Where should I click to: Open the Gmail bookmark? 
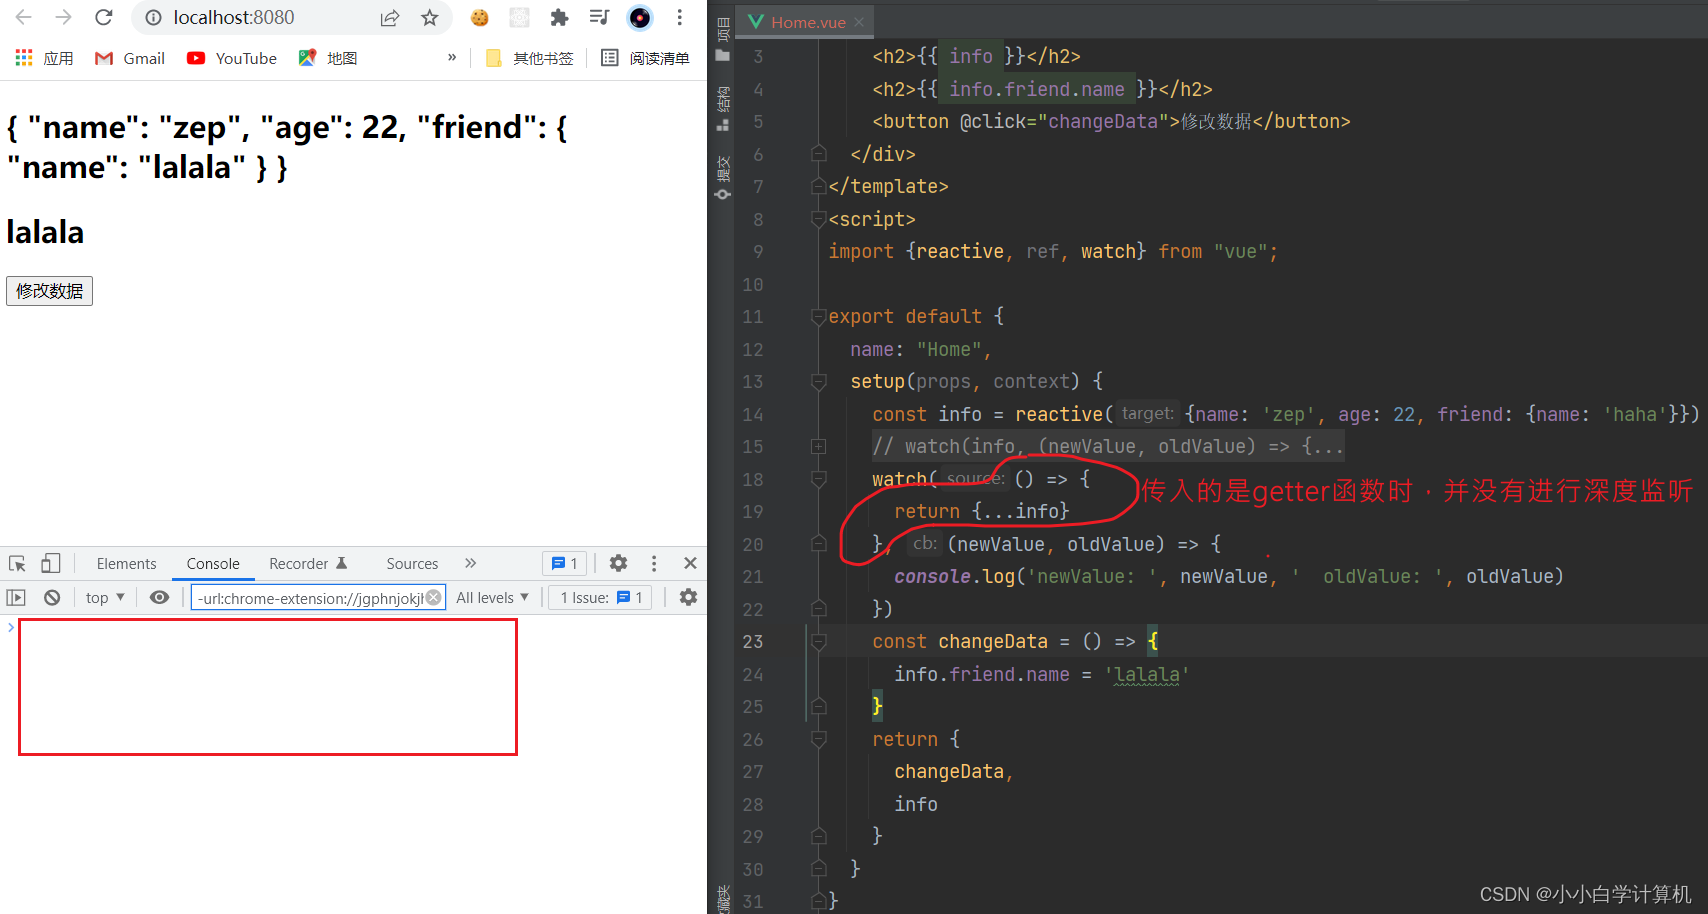[130, 58]
